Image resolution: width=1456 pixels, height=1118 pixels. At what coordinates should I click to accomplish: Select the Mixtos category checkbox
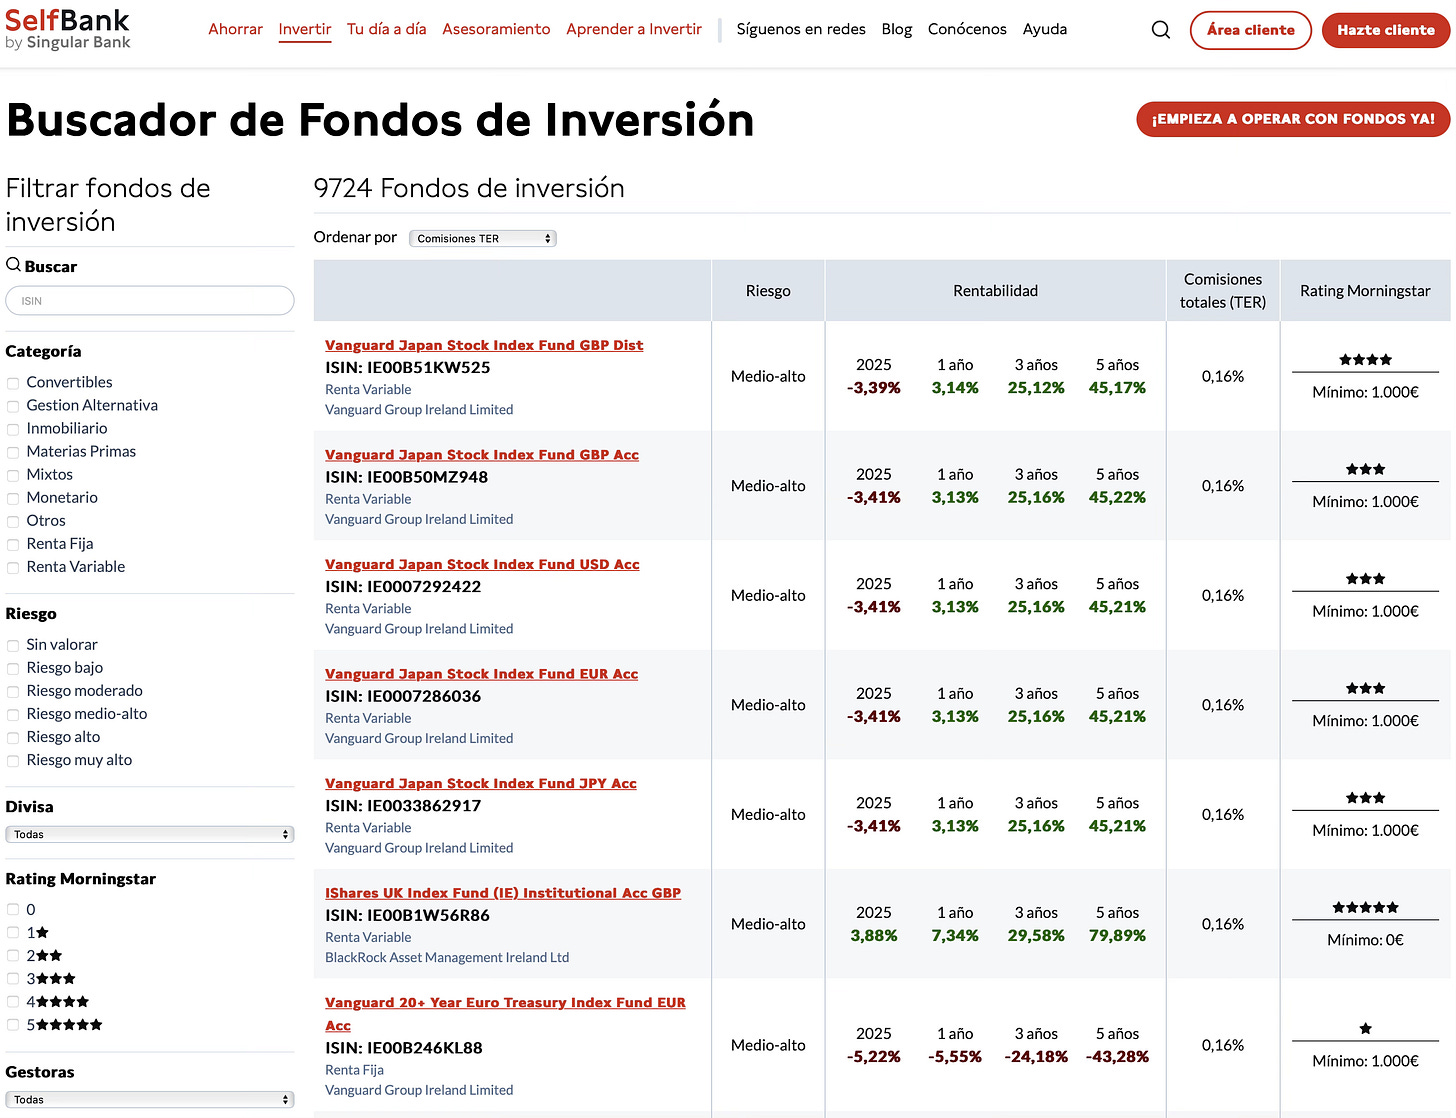point(13,475)
